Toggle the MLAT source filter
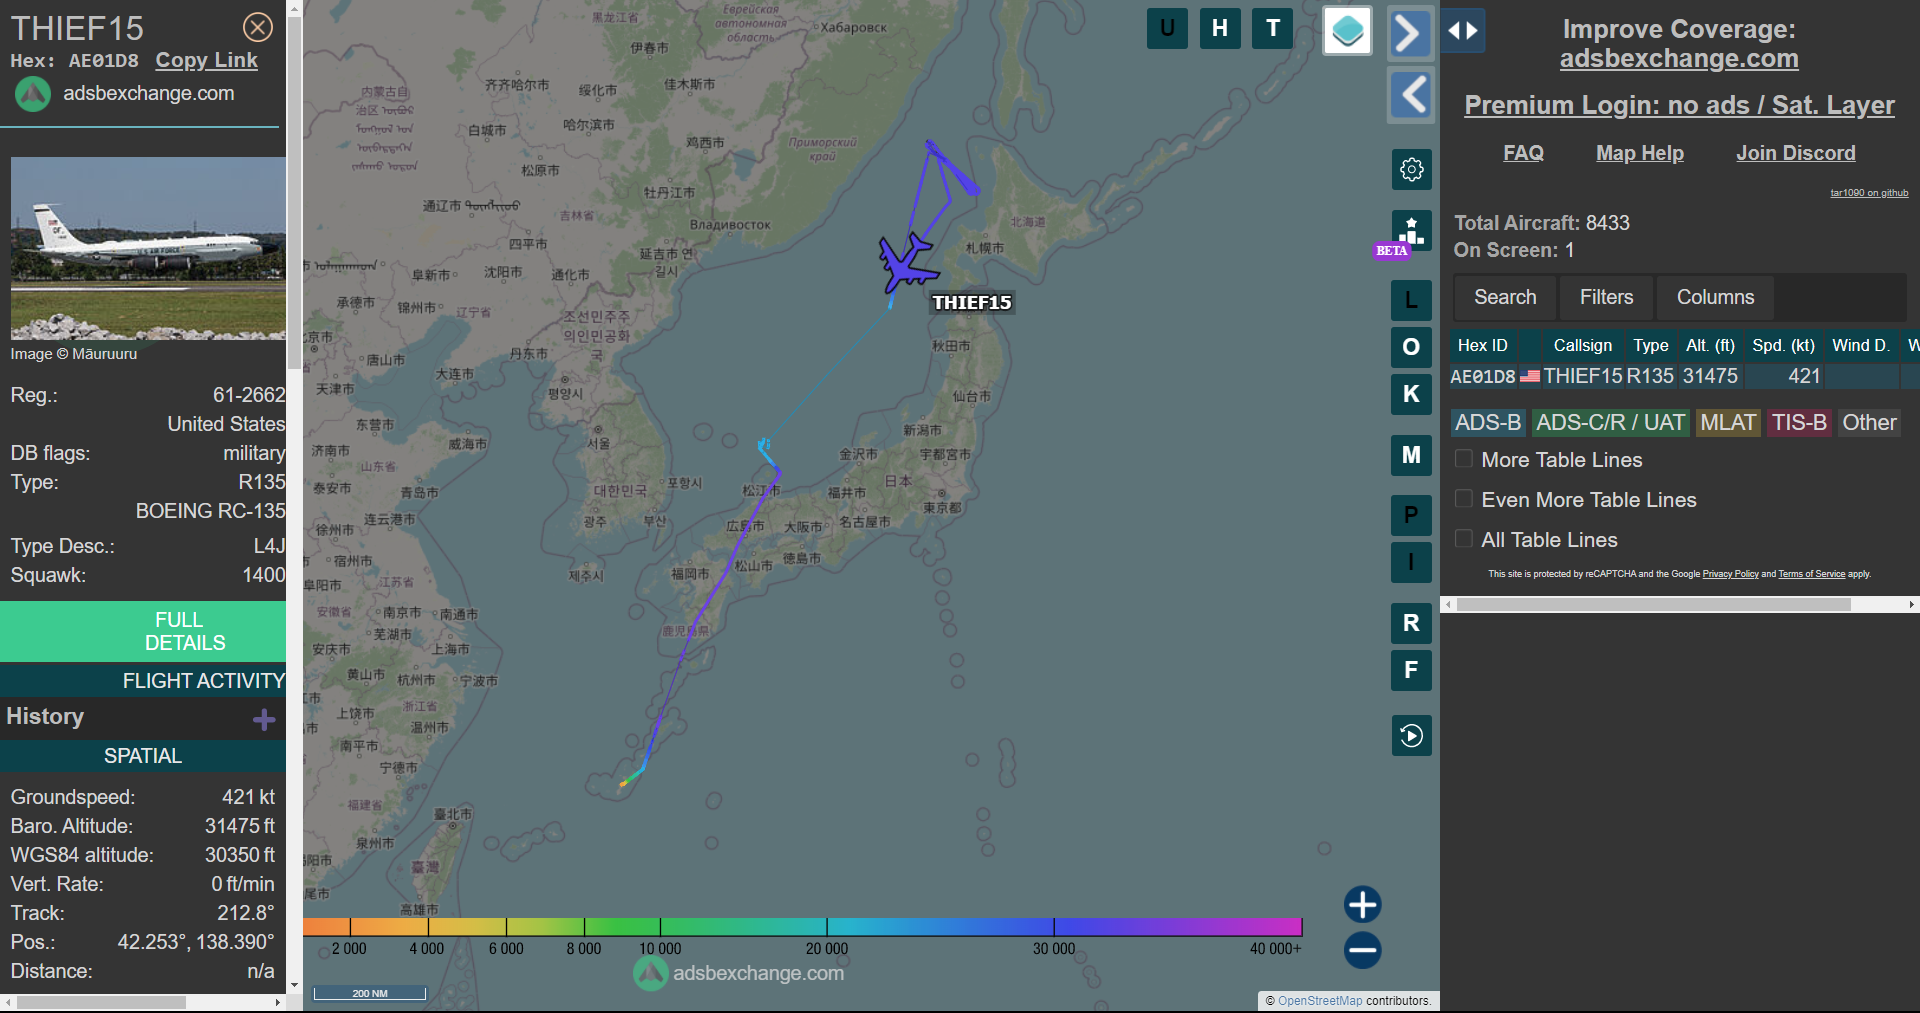 click(1728, 423)
